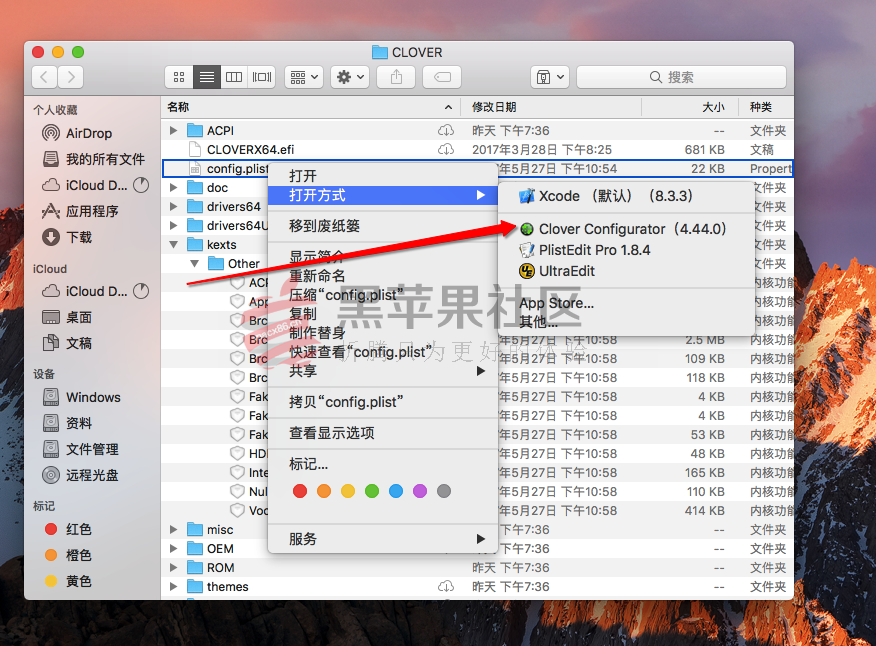Download themes folder via iCloud icon
The width and height of the screenshot is (876, 646).
coord(446,587)
